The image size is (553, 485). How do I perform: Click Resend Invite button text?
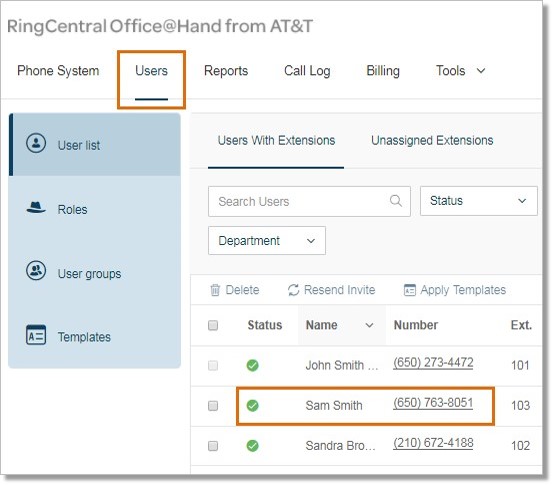click(340, 290)
